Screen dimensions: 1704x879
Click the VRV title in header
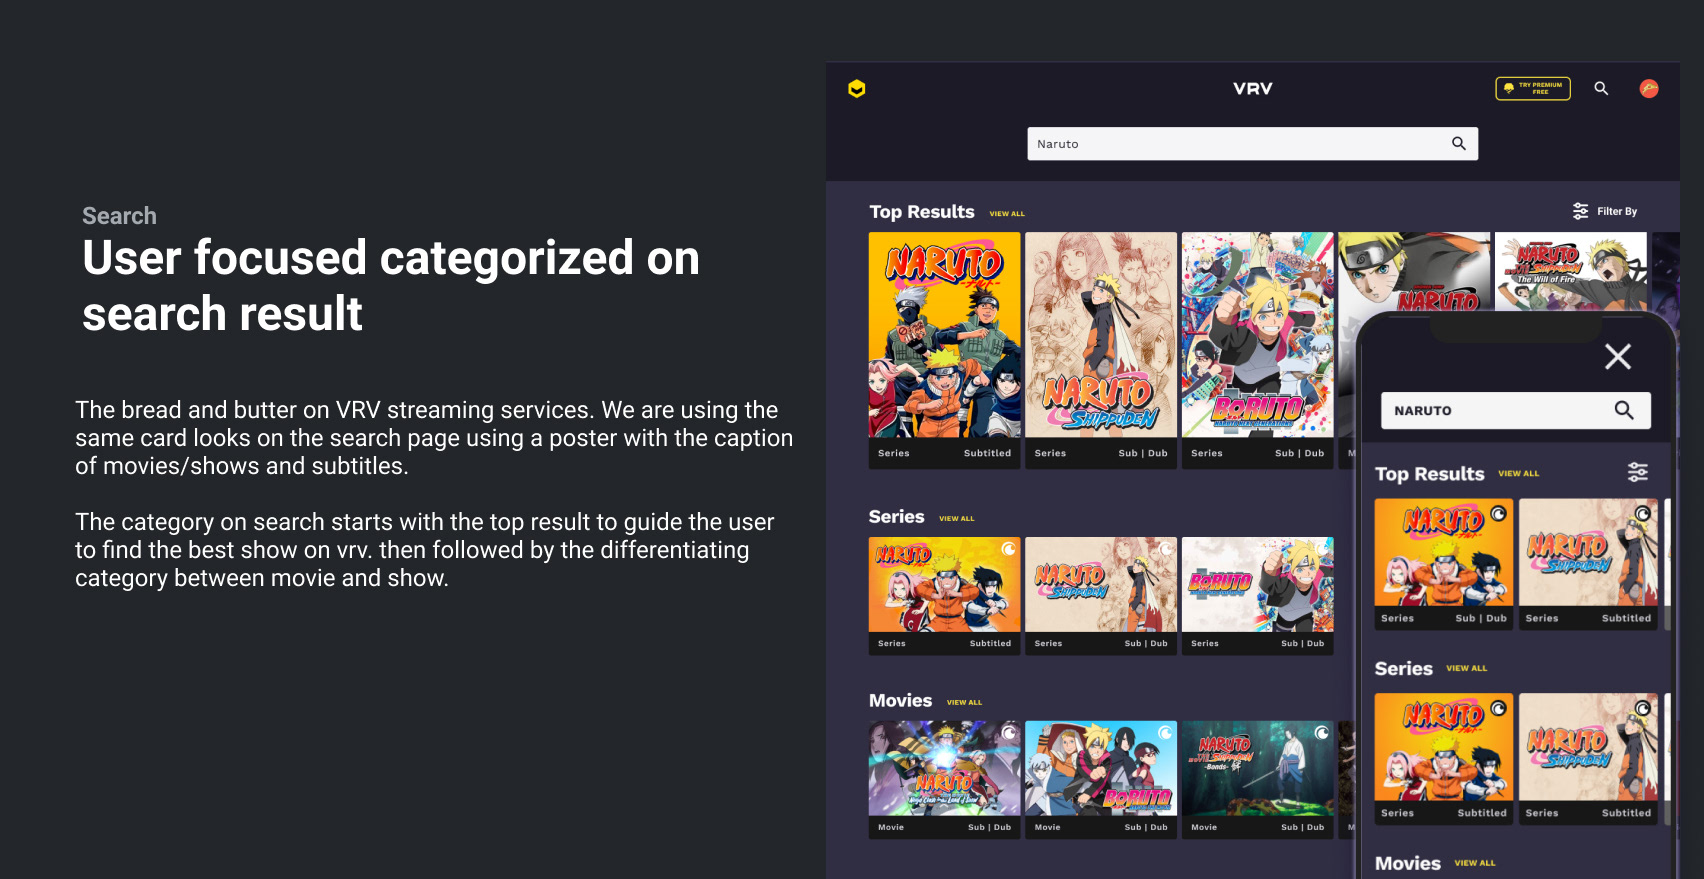click(1253, 89)
